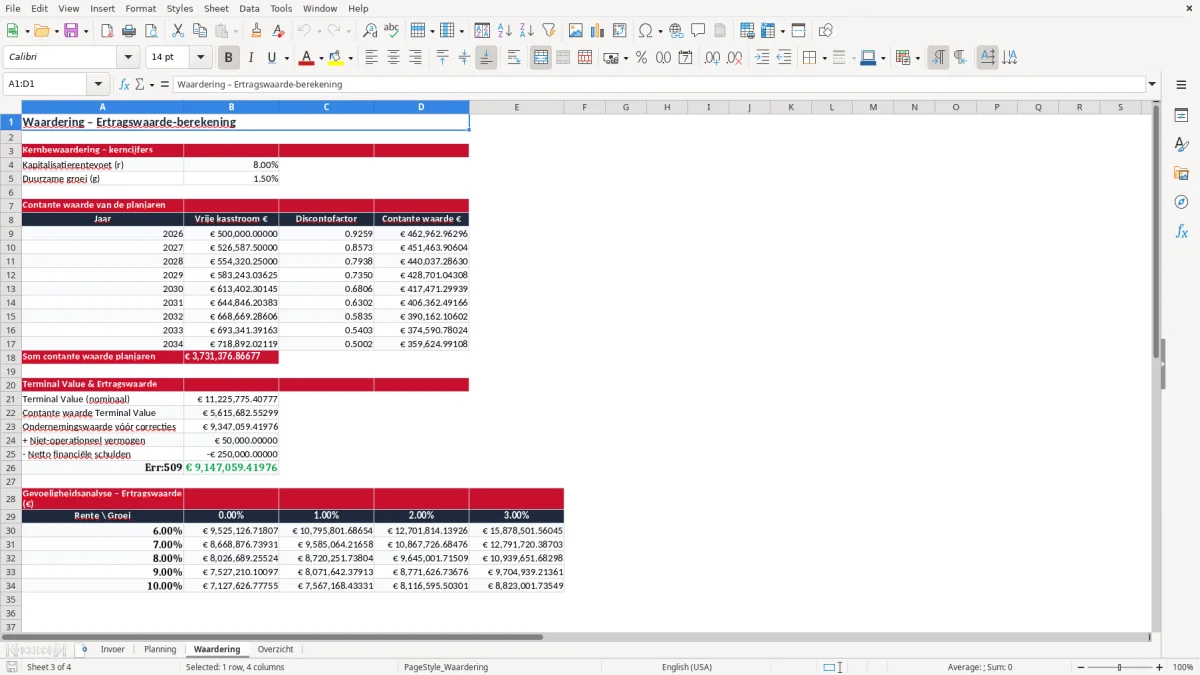Open the Font Color dropdown arrow
The height and width of the screenshot is (675, 1200).
[320, 58]
